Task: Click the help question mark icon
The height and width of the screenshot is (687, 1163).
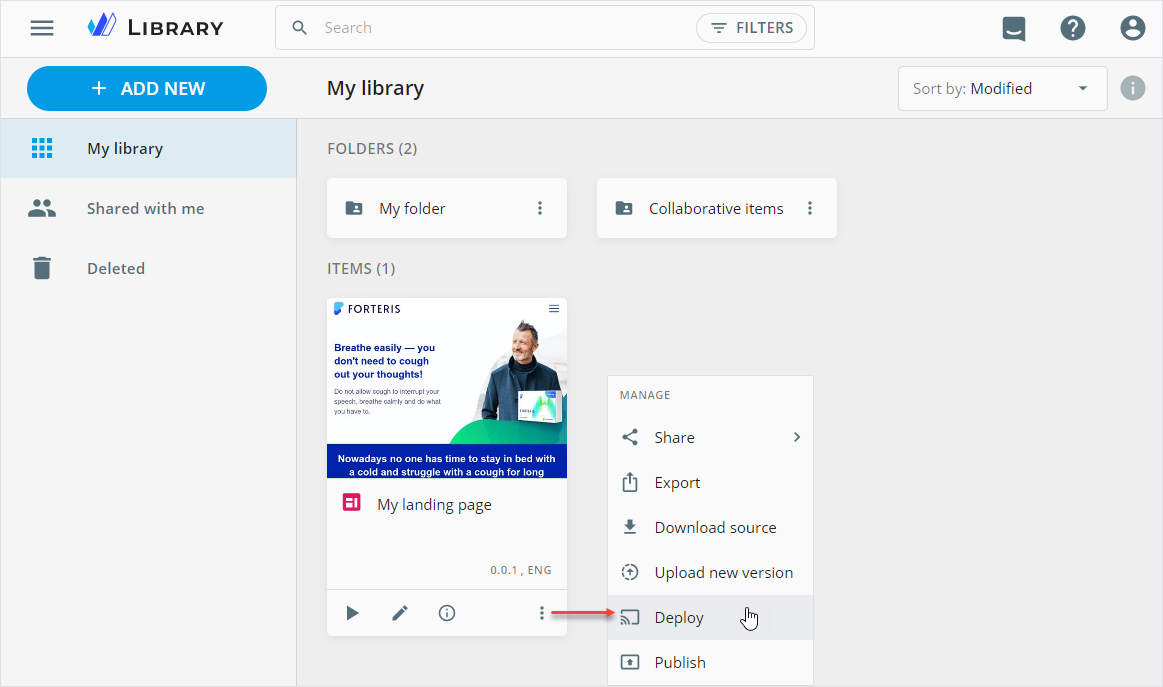Action: point(1073,28)
